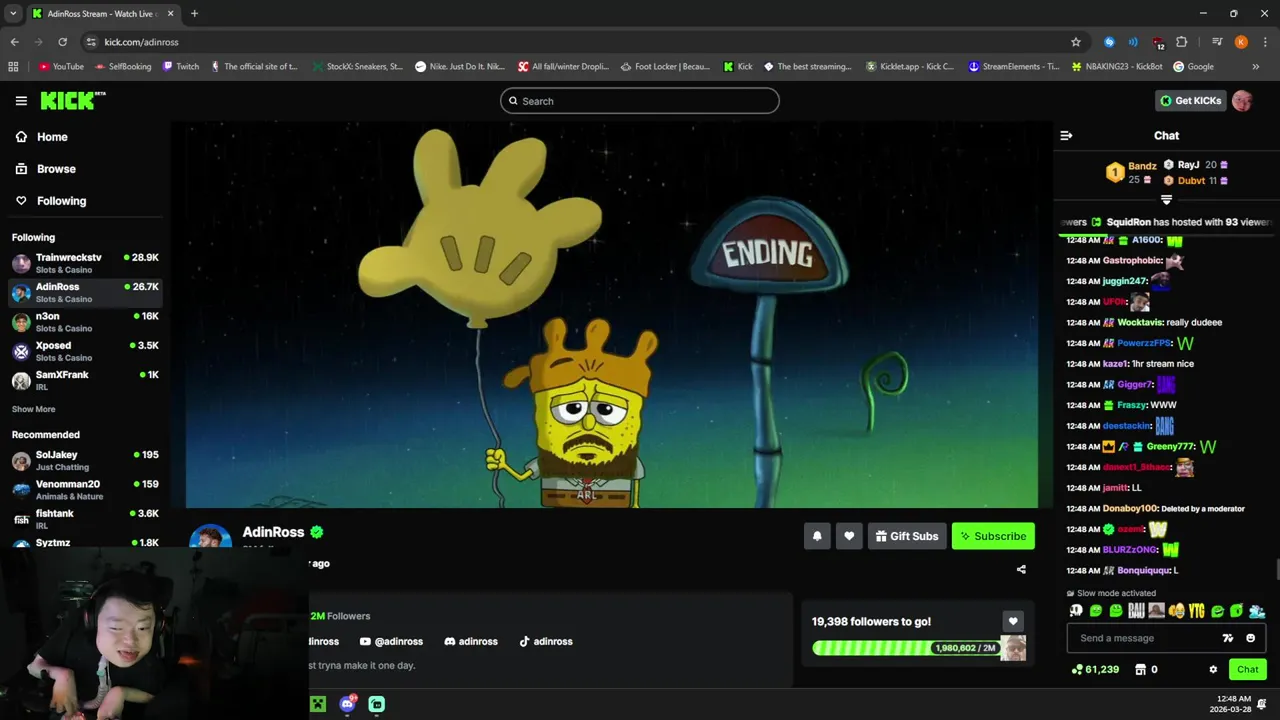
Task: Open fishtank recommended channel
Action: click(85, 519)
